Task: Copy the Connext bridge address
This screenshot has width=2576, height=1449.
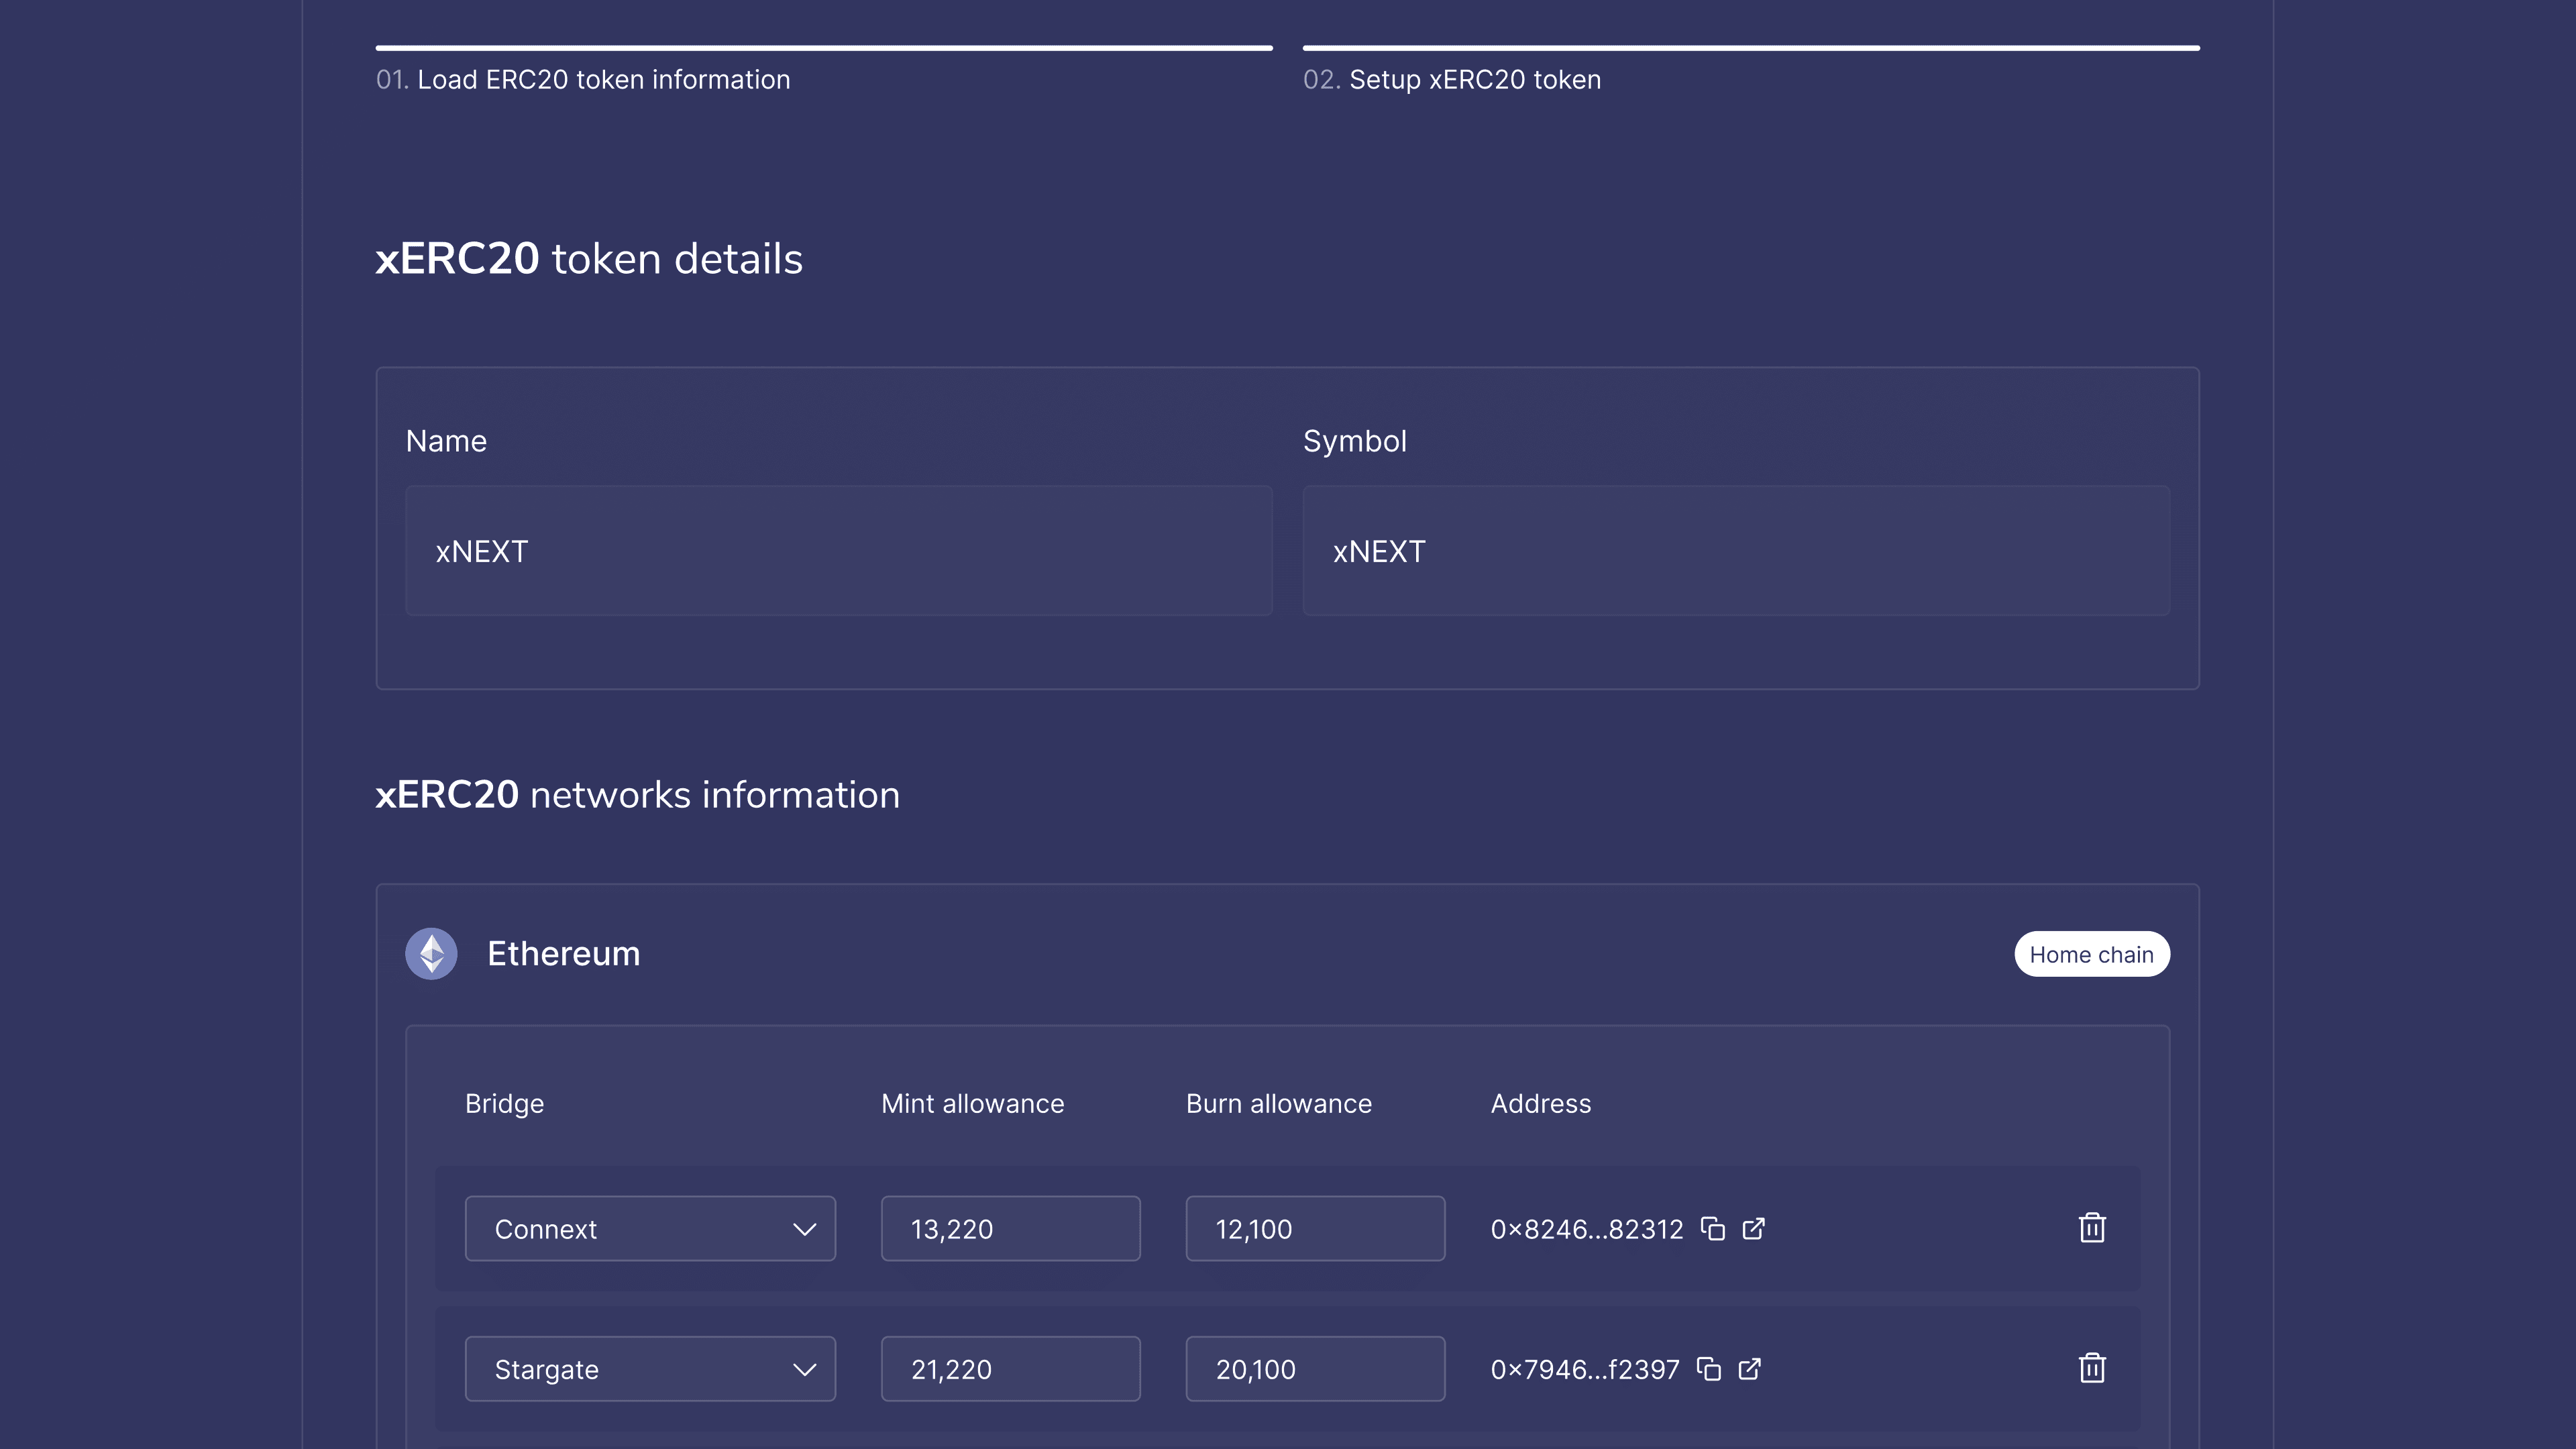Action: [x=1714, y=1228]
